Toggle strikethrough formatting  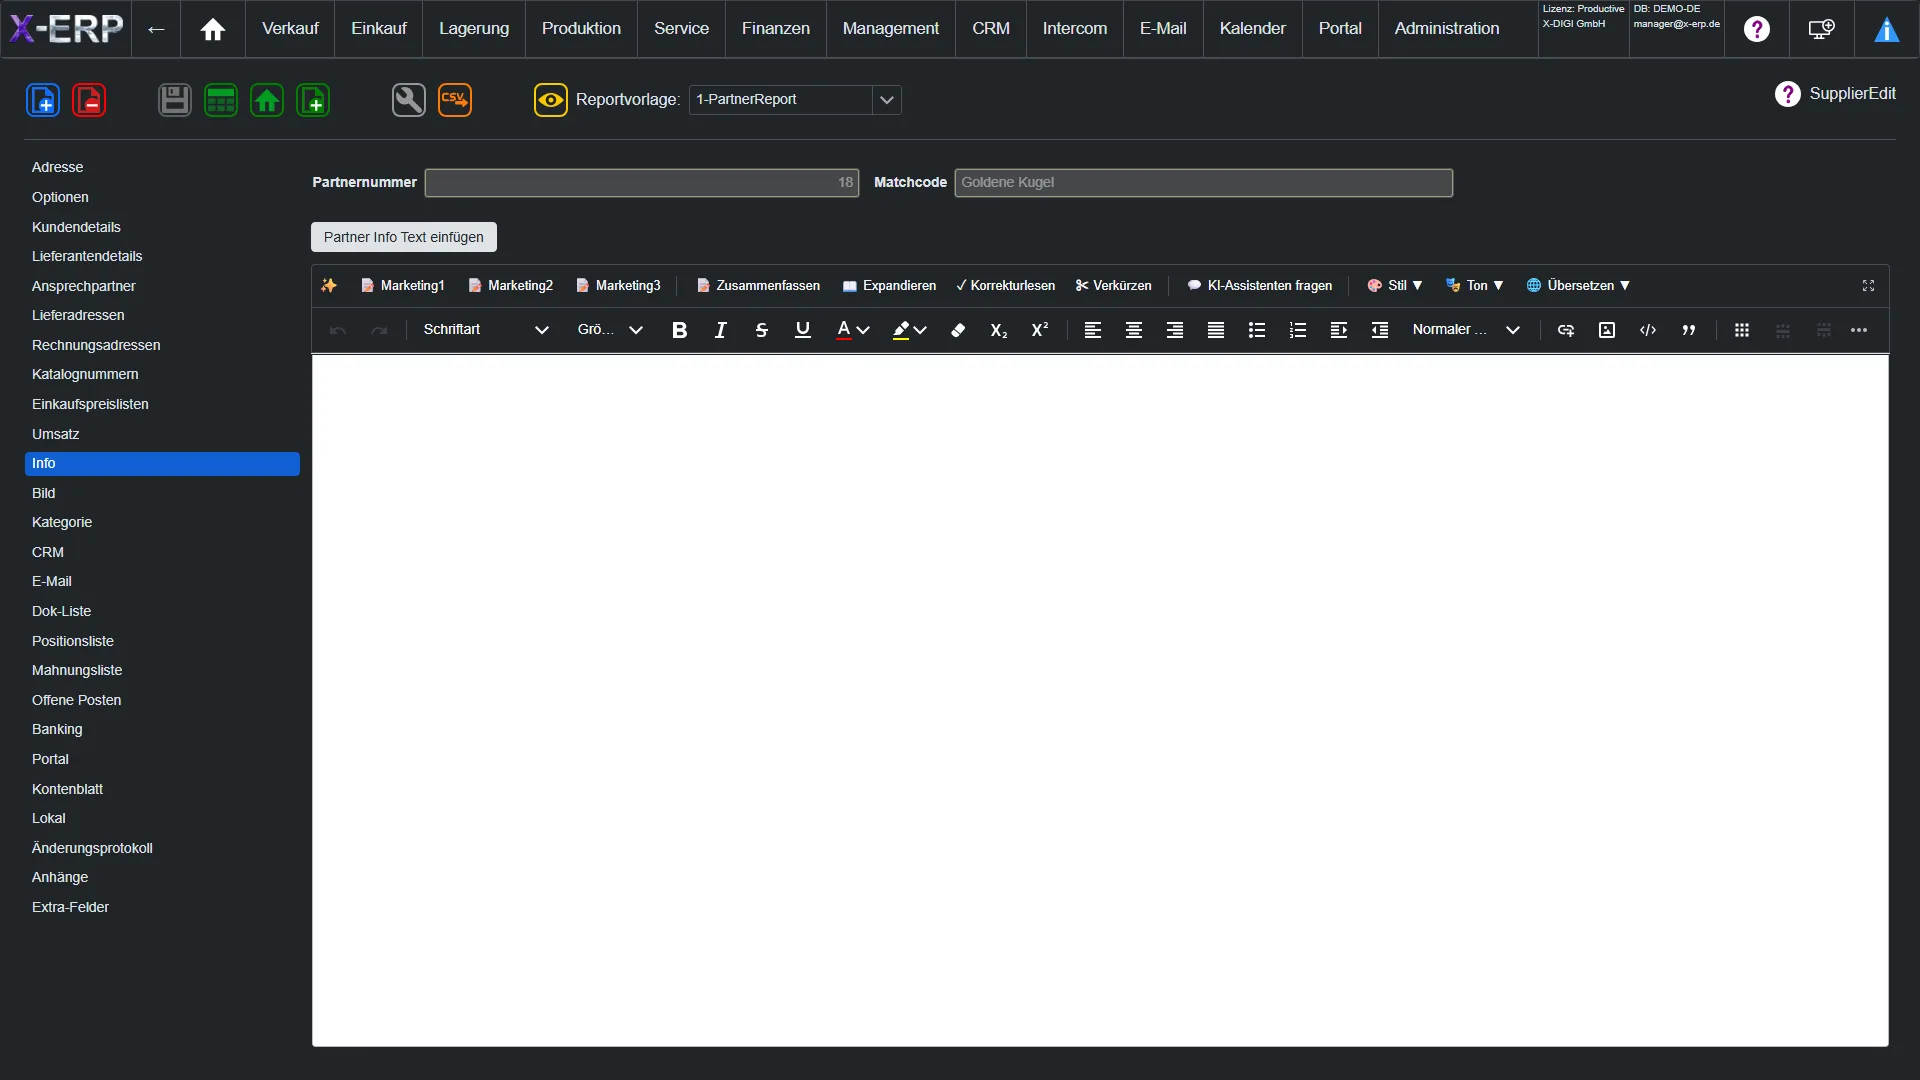point(762,330)
